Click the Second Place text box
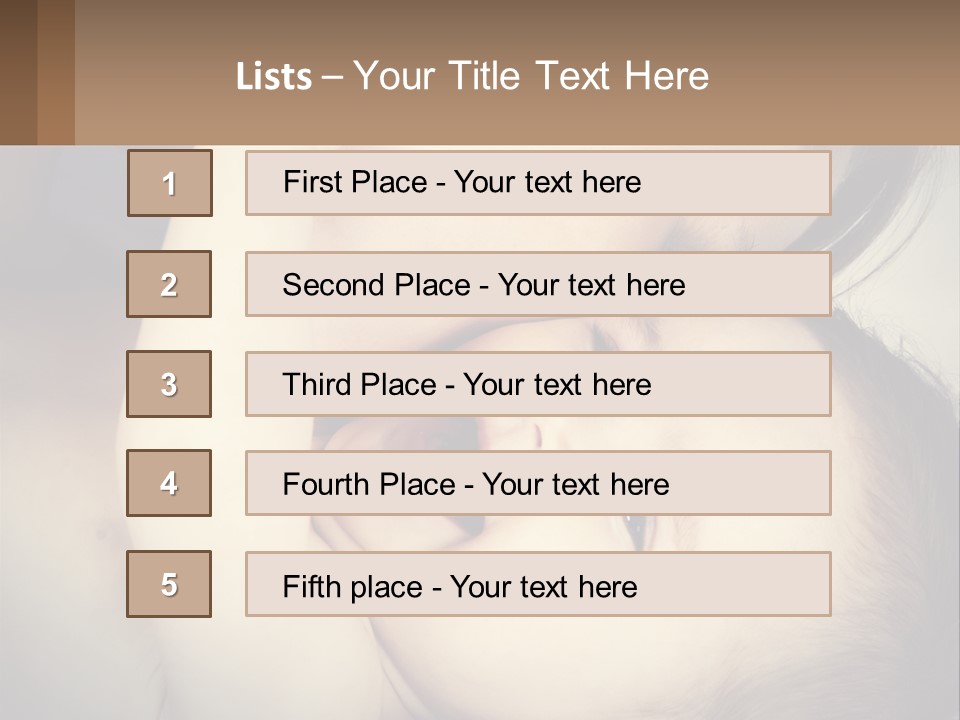This screenshot has width=960, height=720. [x=538, y=284]
